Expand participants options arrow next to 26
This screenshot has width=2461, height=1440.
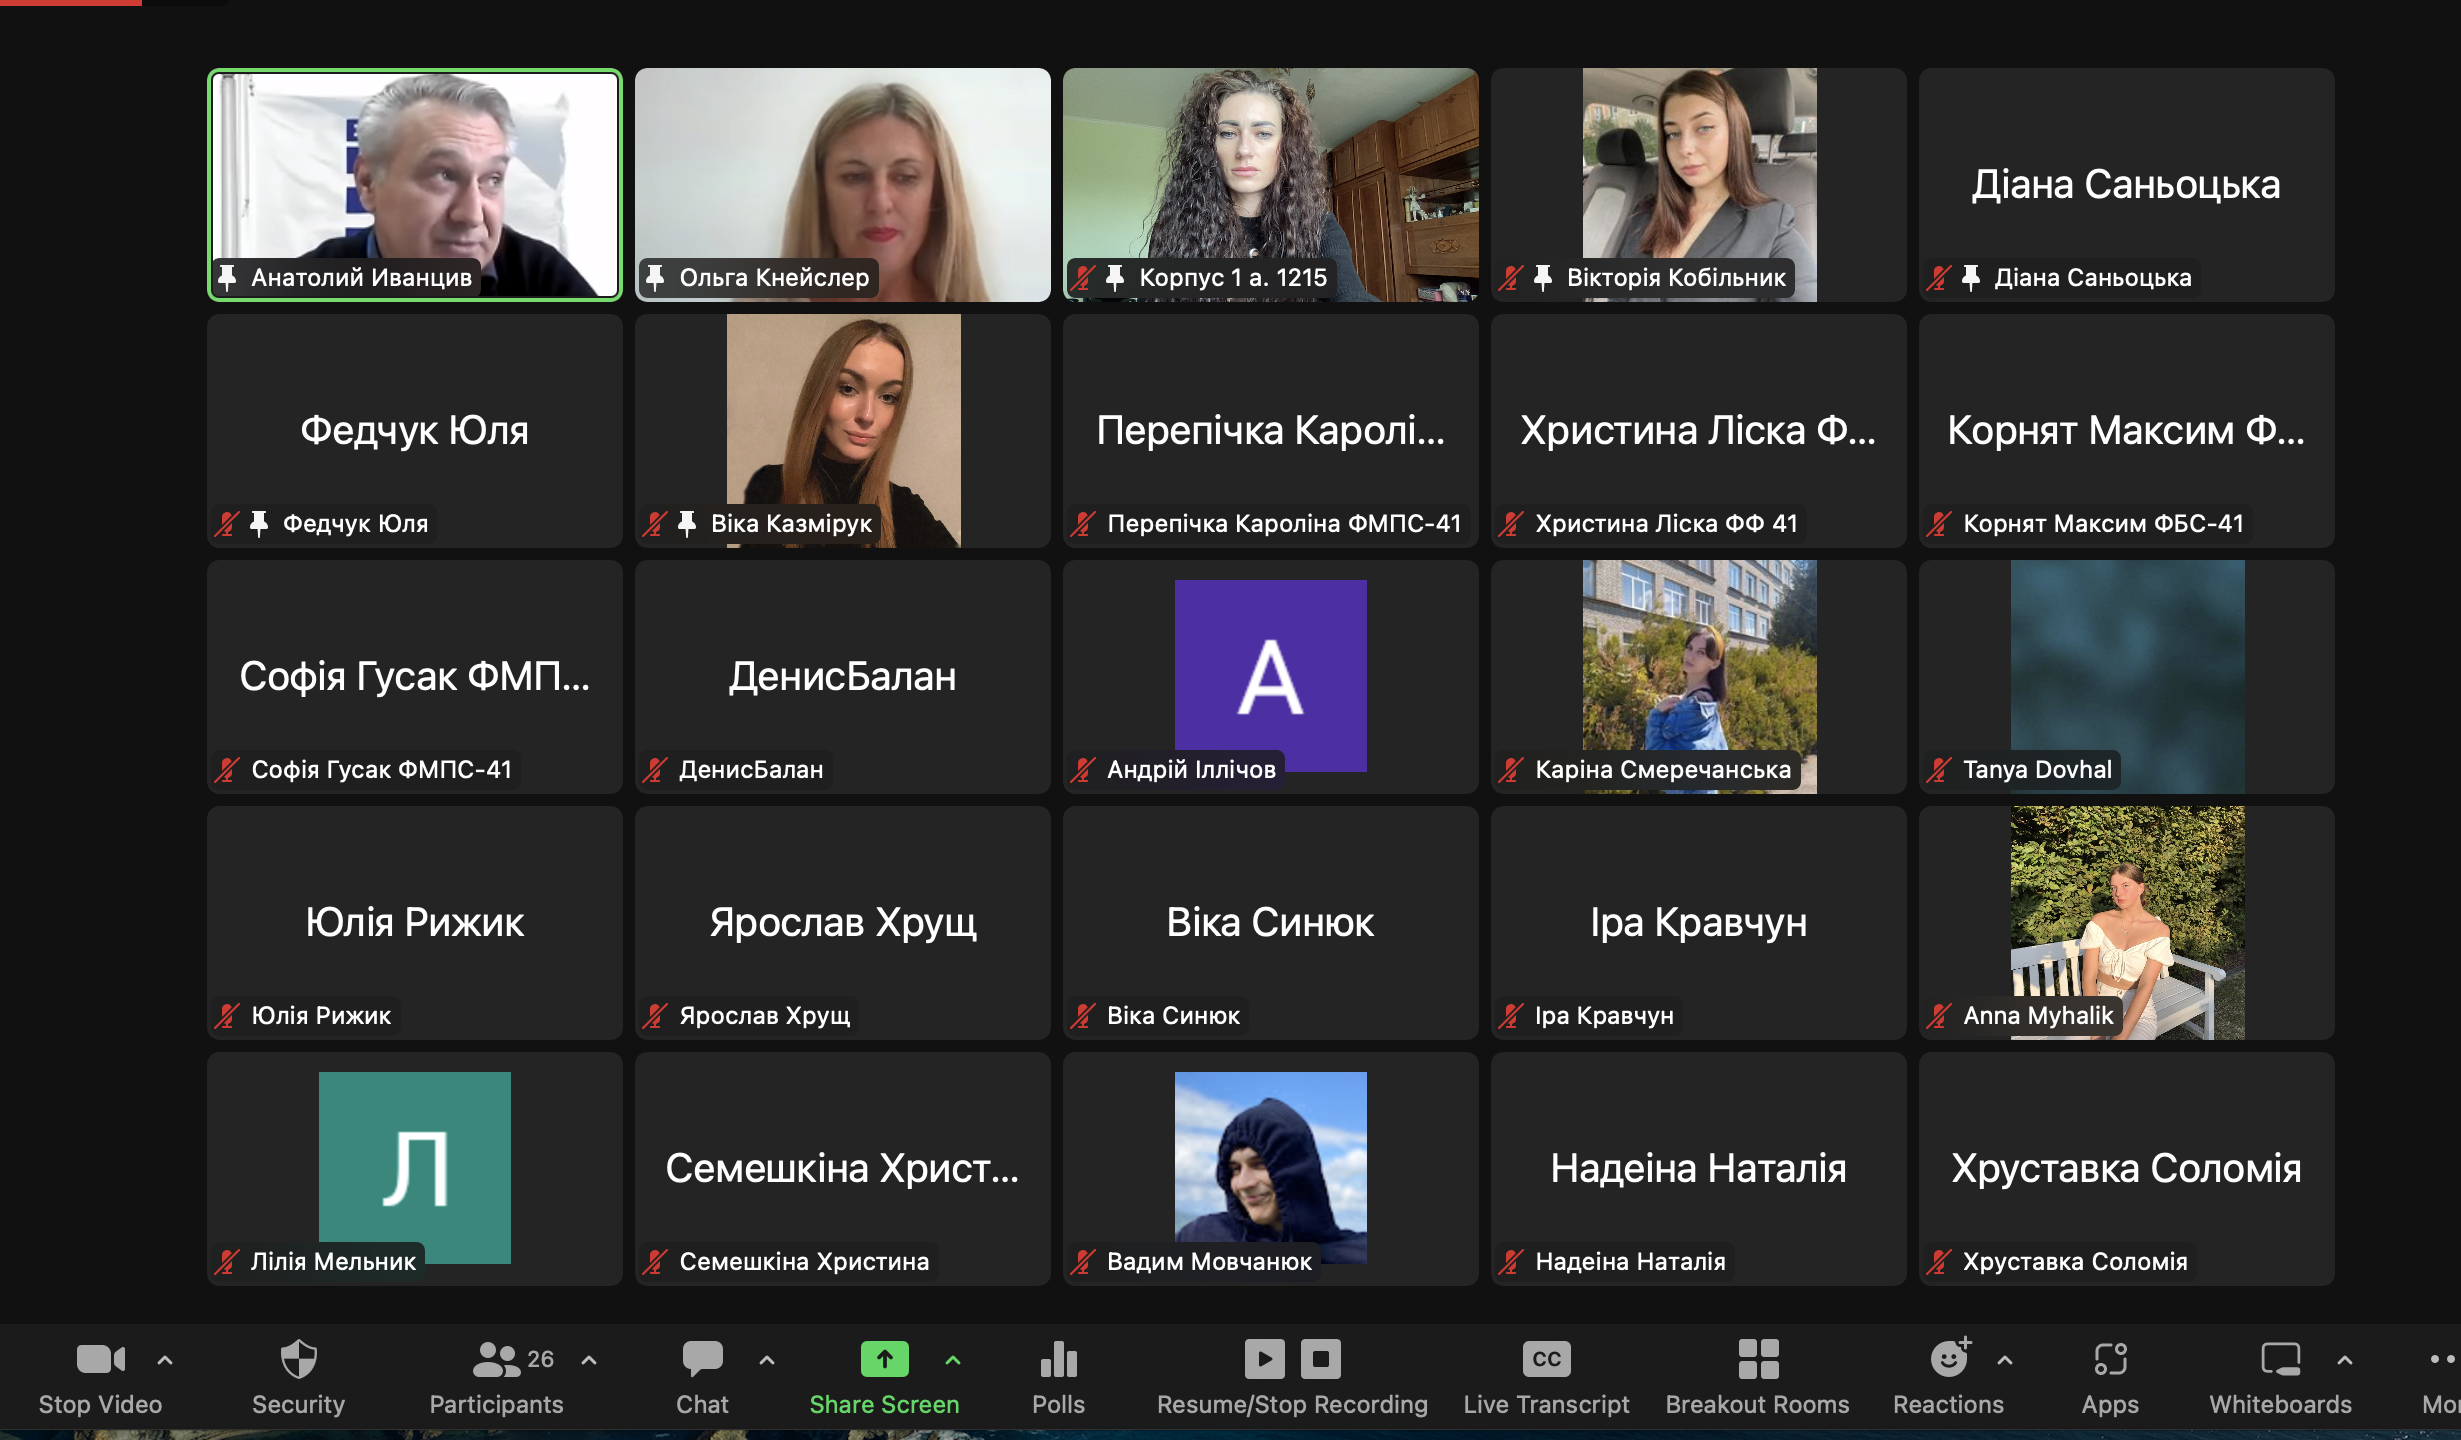tap(589, 1360)
